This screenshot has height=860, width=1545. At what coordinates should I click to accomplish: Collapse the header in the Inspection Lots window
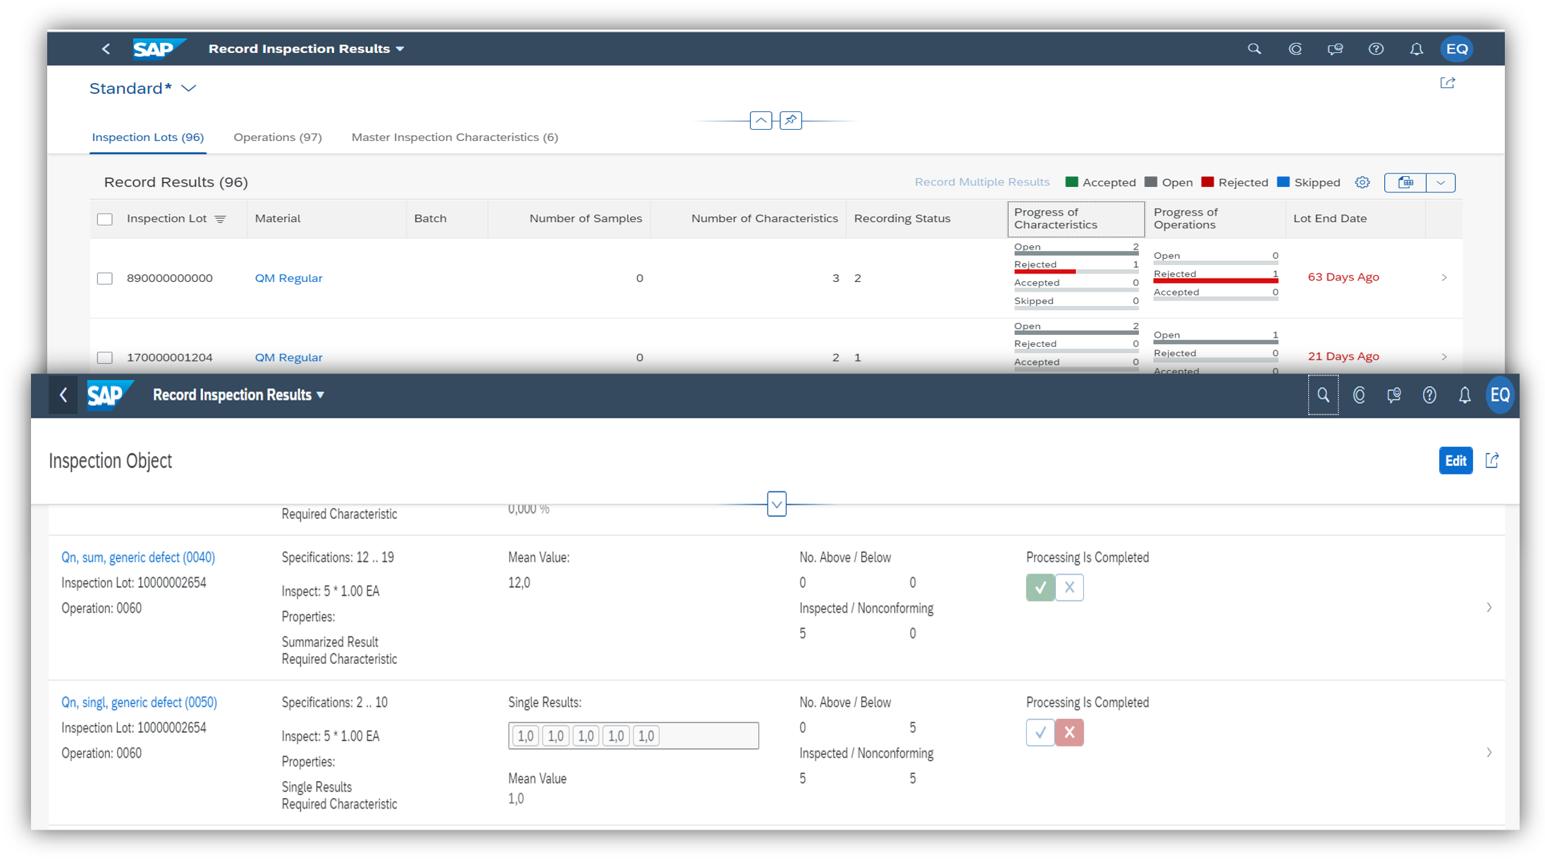(x=761, y=120)
